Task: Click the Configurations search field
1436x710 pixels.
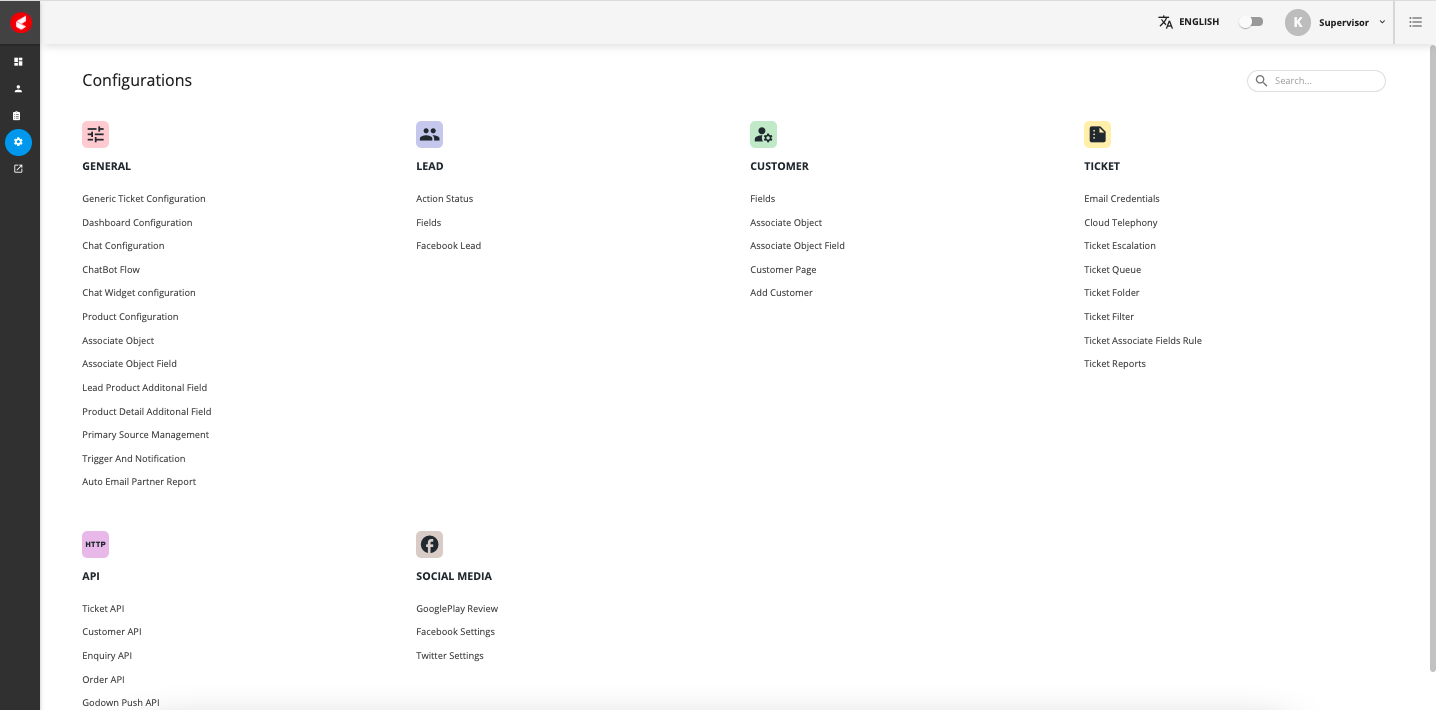Action: [x=1316, y=81]
